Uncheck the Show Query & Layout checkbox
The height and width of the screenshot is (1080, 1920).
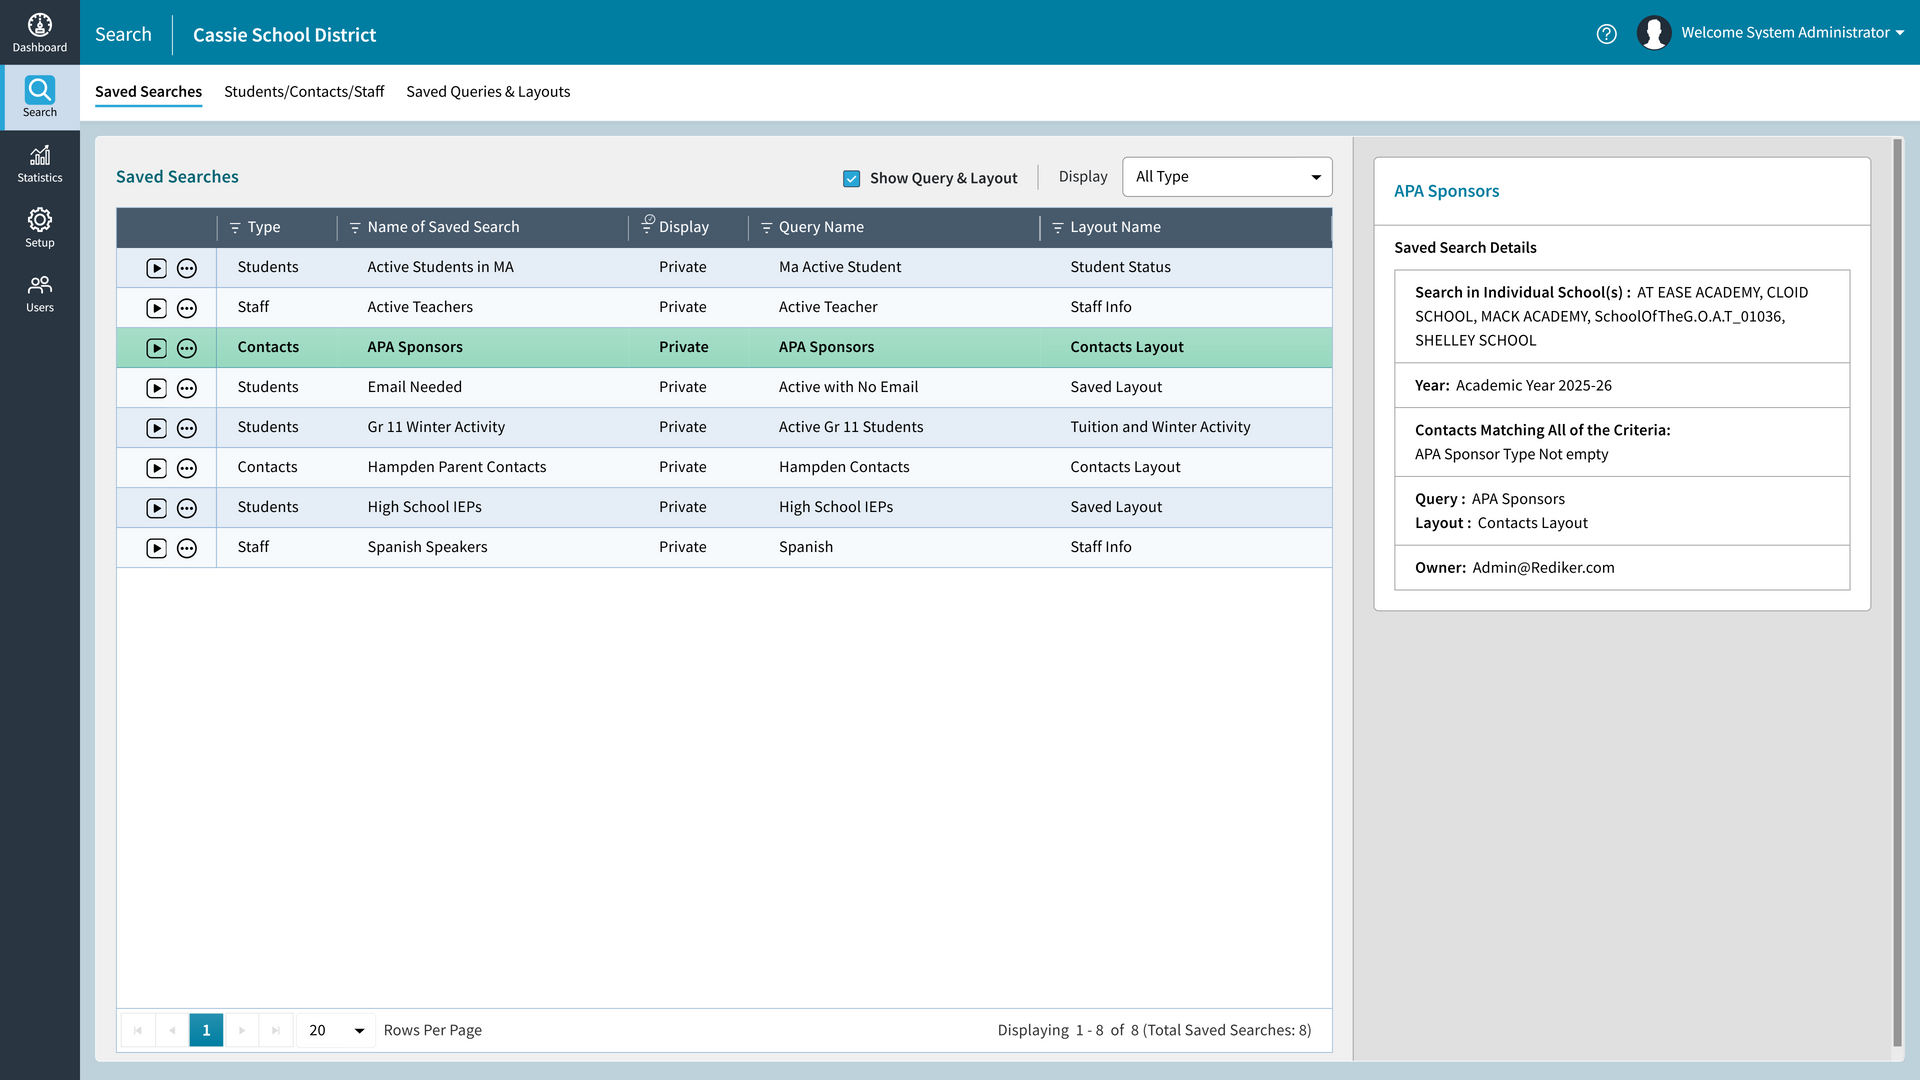(x=851, y=178)
